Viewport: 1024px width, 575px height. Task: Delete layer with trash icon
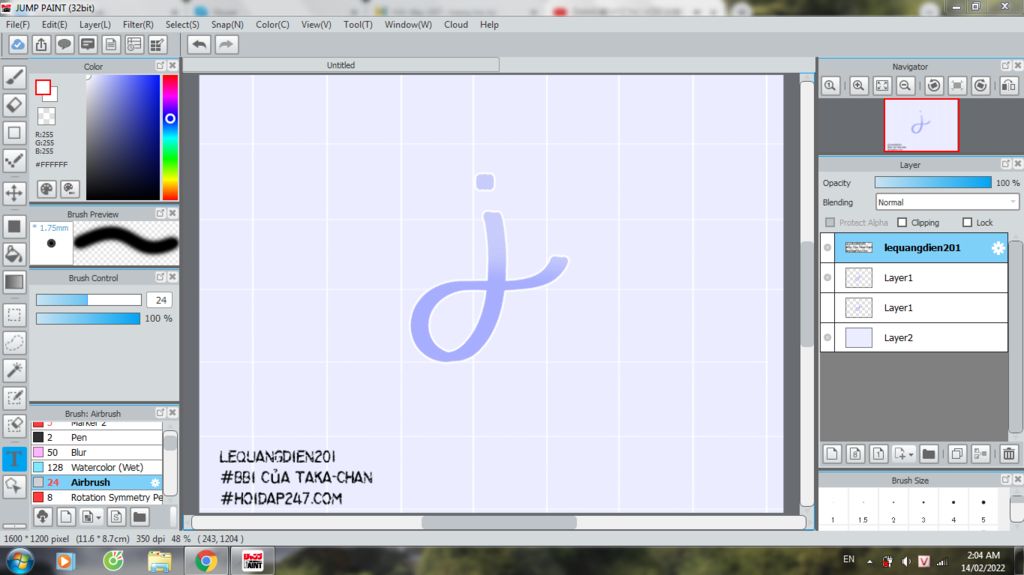(1009, 453)
